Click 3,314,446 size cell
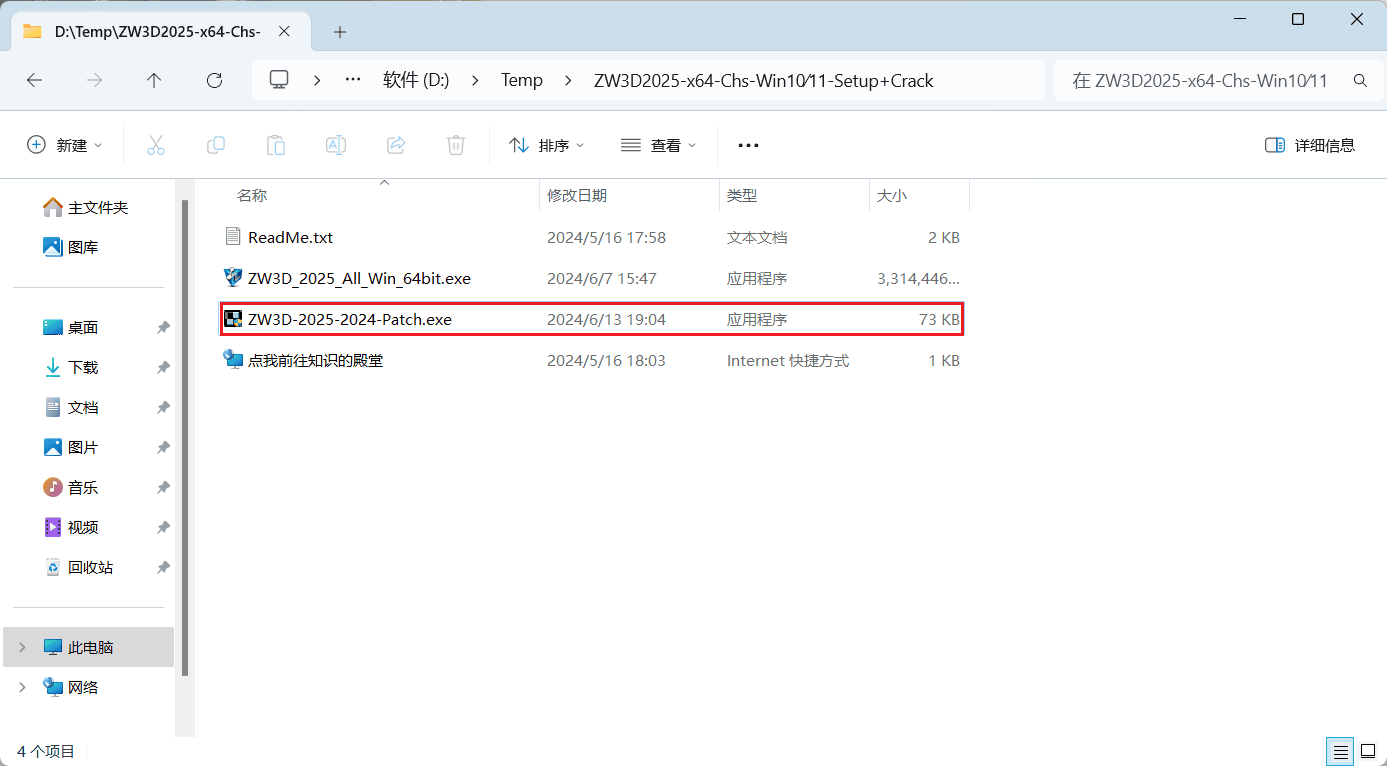 918,278
